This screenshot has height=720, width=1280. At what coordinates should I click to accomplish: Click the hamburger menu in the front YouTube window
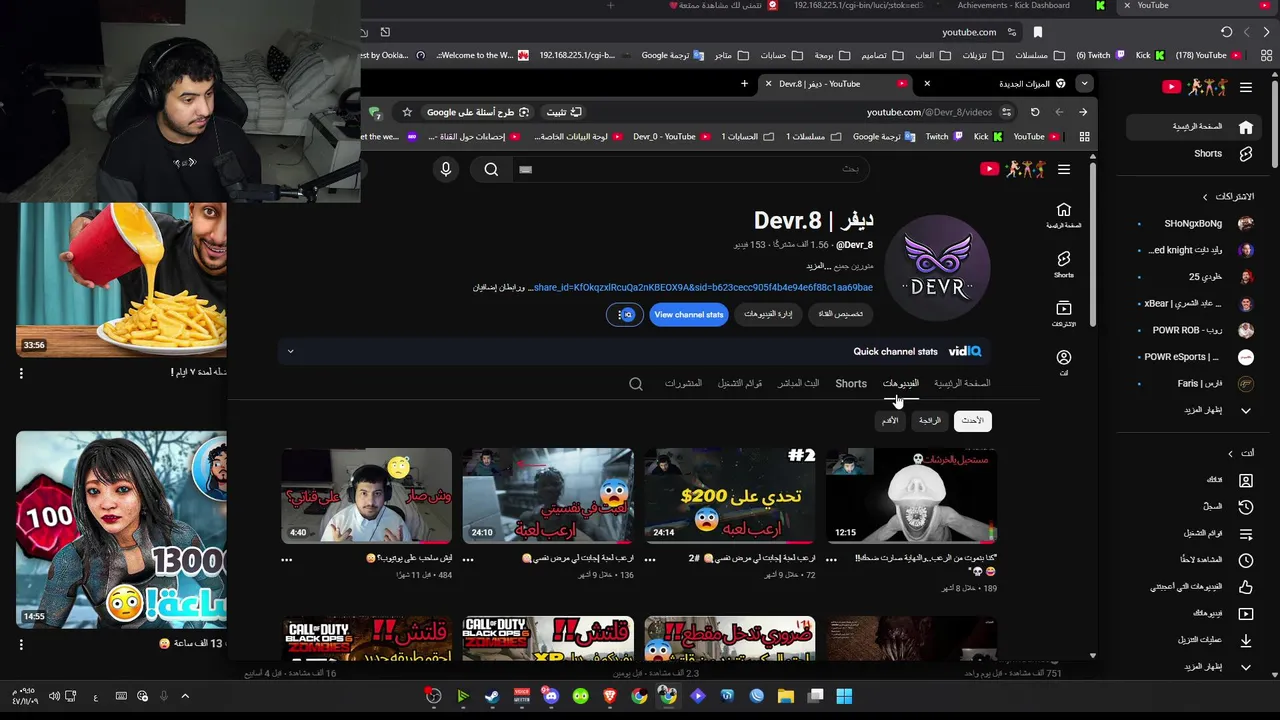pyautogui.click(x=1064, y=169)
